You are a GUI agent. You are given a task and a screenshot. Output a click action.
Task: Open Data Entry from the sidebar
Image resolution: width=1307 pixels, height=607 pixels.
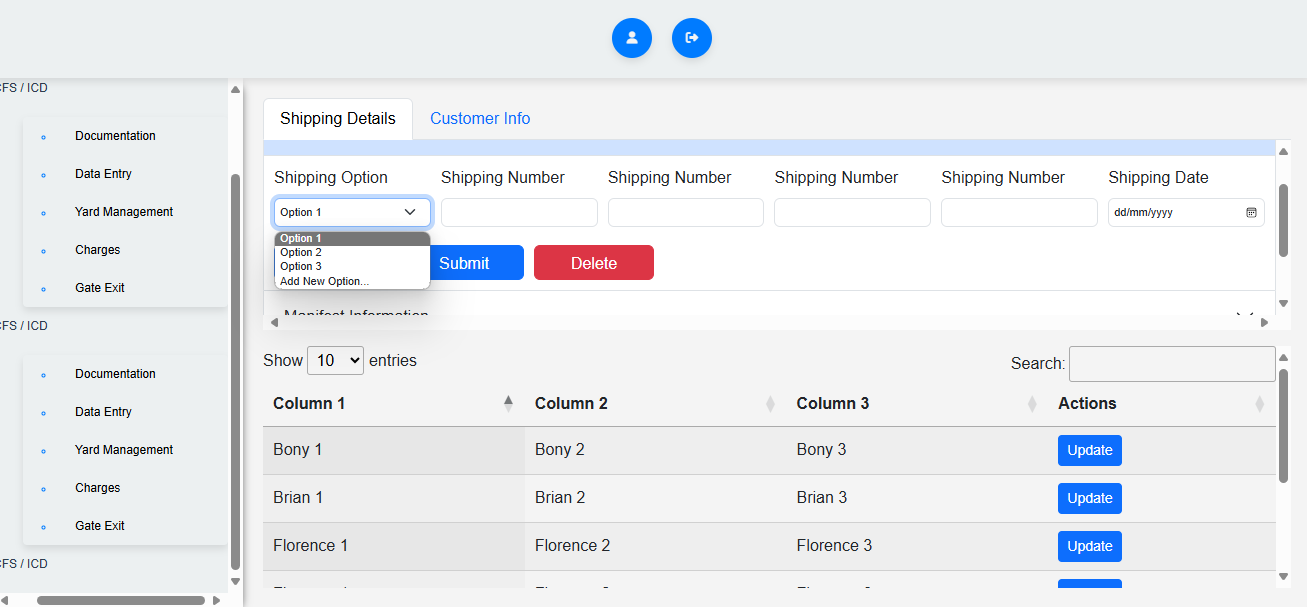tap(101, 173)
